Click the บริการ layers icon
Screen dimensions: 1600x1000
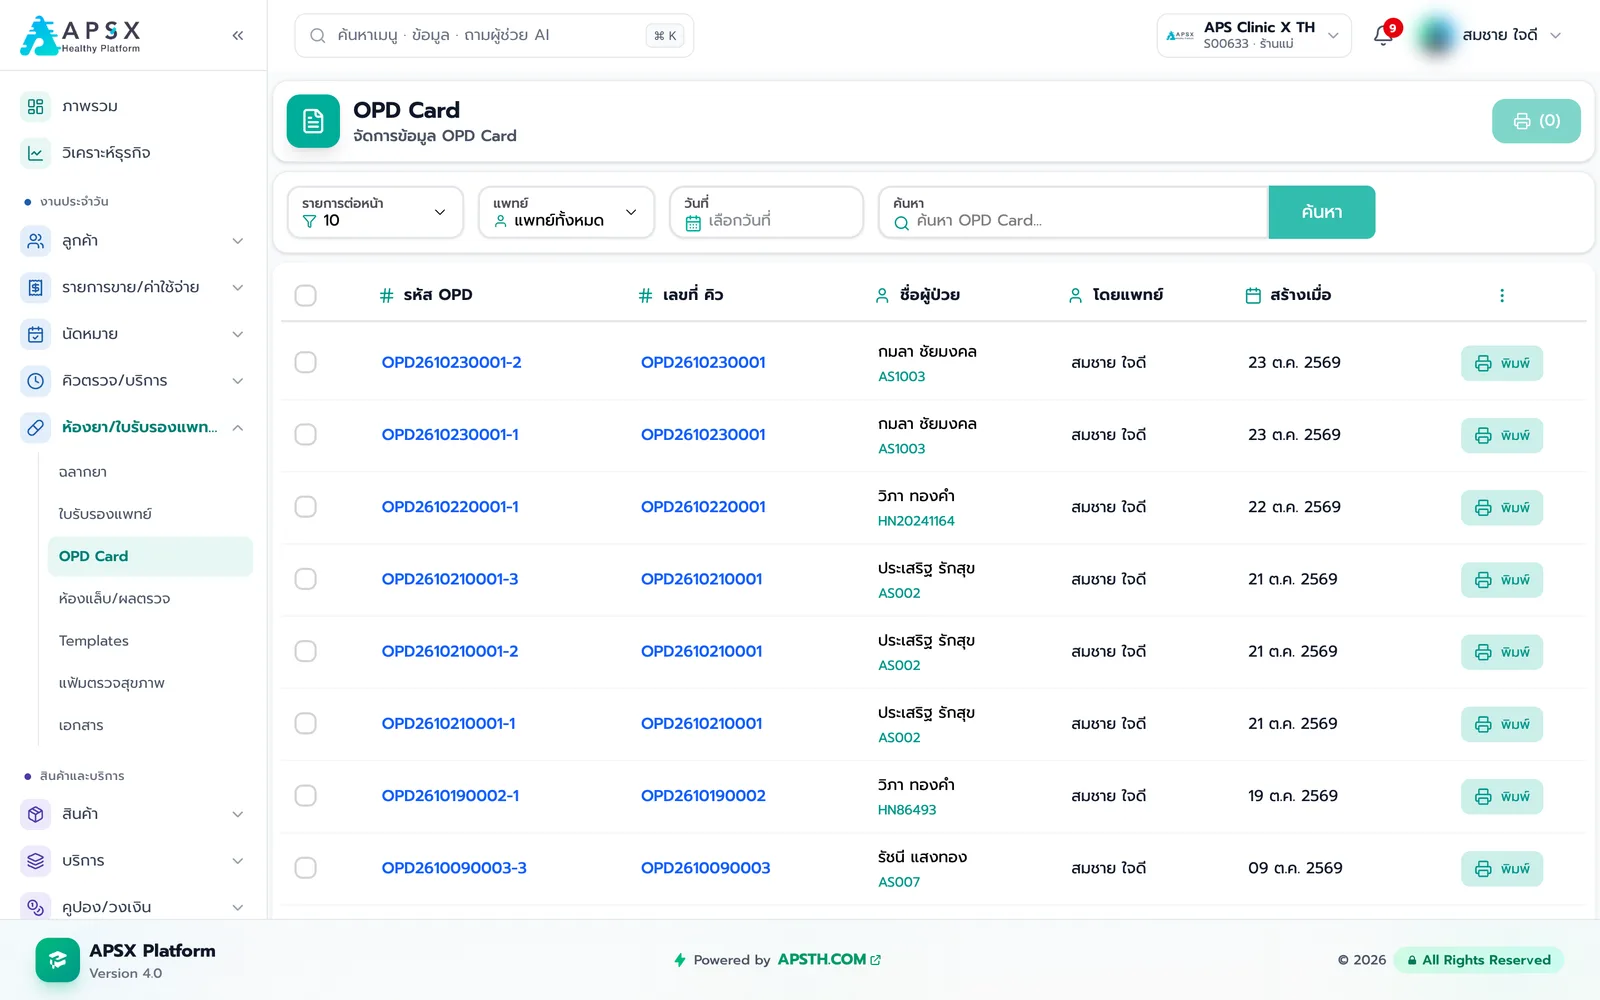click(x=36, y=861)
